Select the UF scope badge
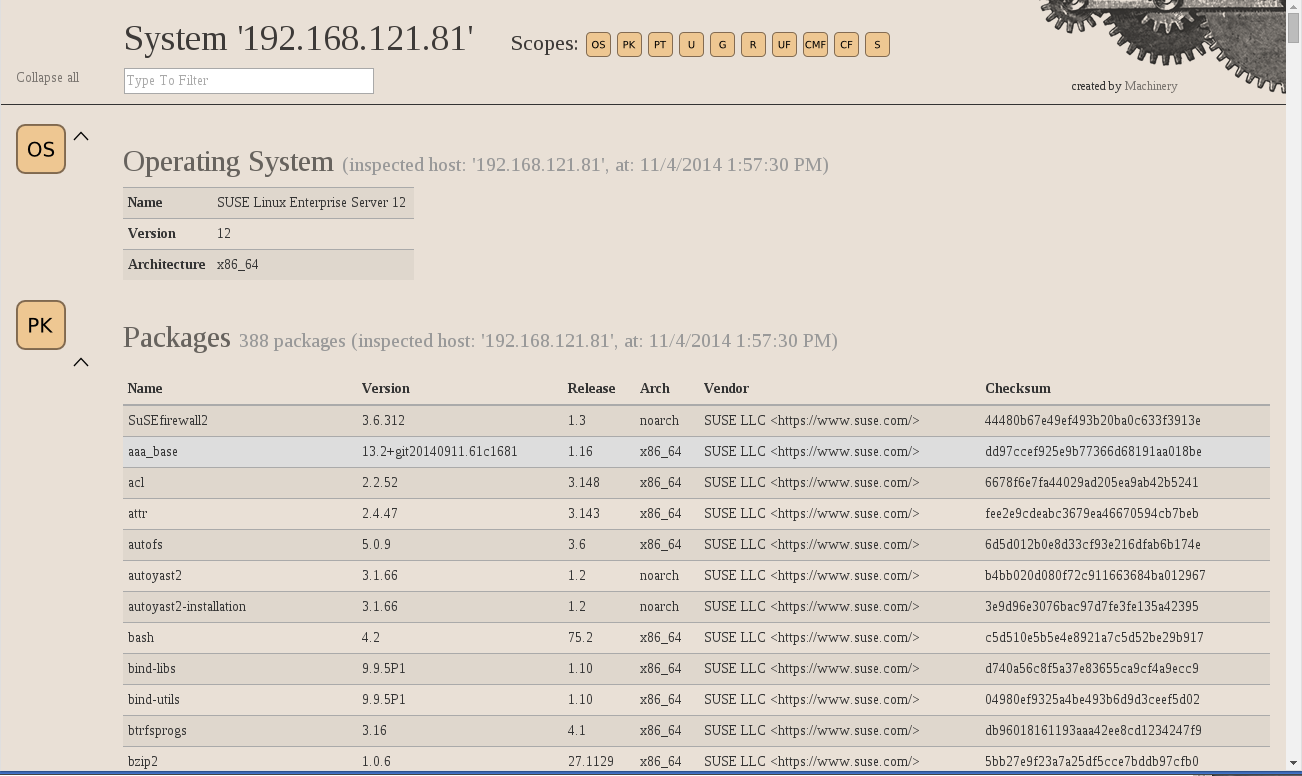The image size is (1302, 776). 784,45
